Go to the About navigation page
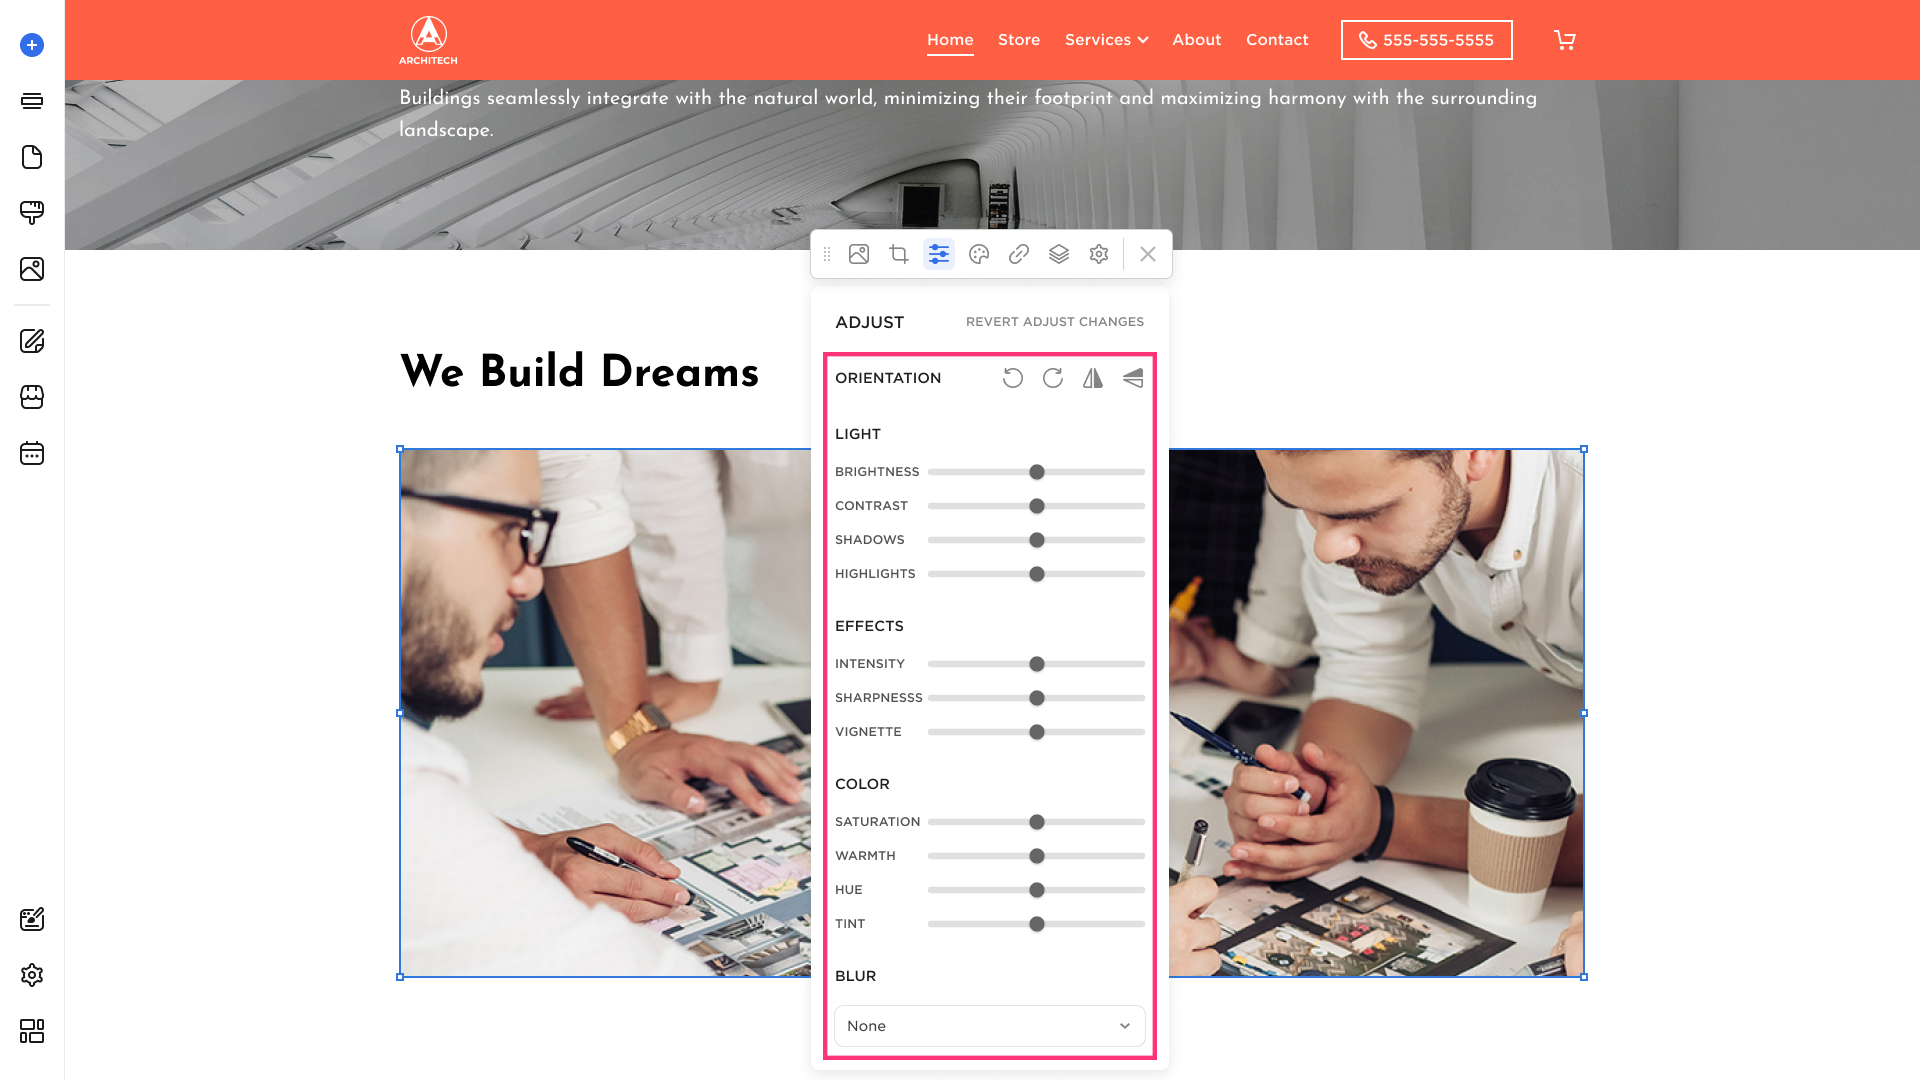 click(1197, 40)
